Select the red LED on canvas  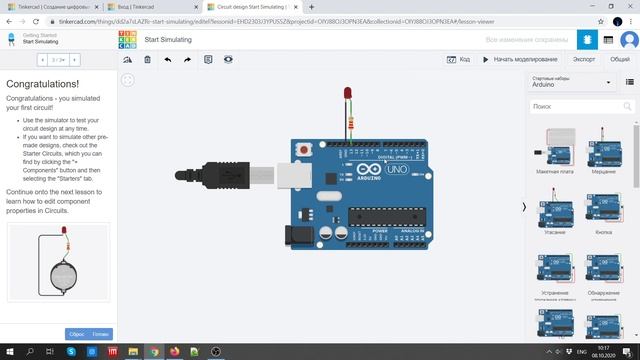point(347,93)
